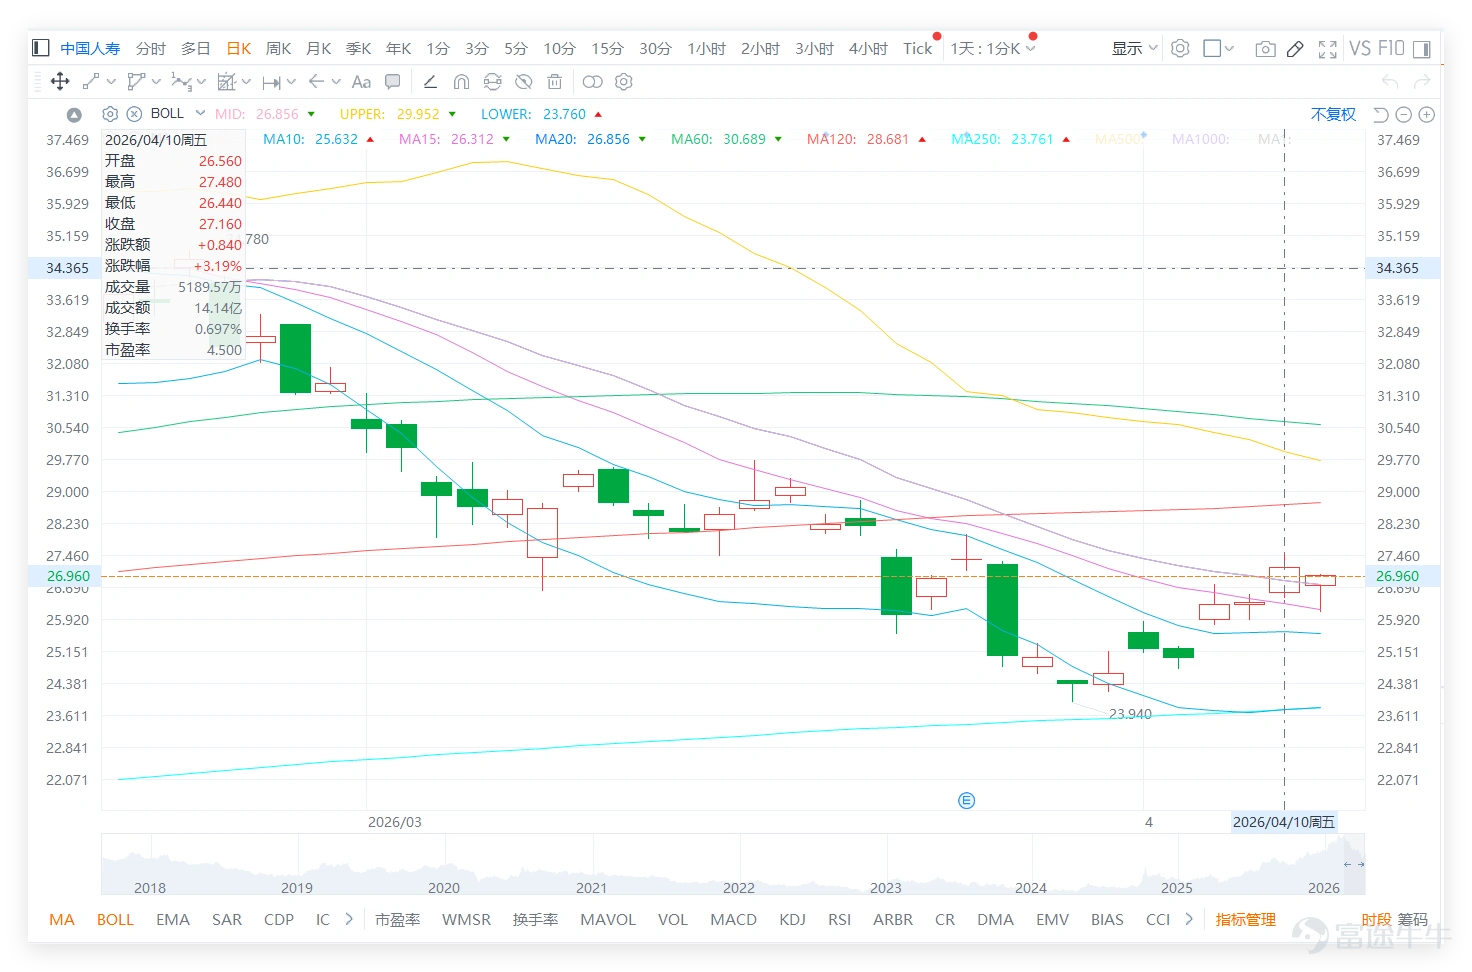Open drawing toolbar settings gear
Viewport: 1472px width, 972px height.
tap(624, 82)
